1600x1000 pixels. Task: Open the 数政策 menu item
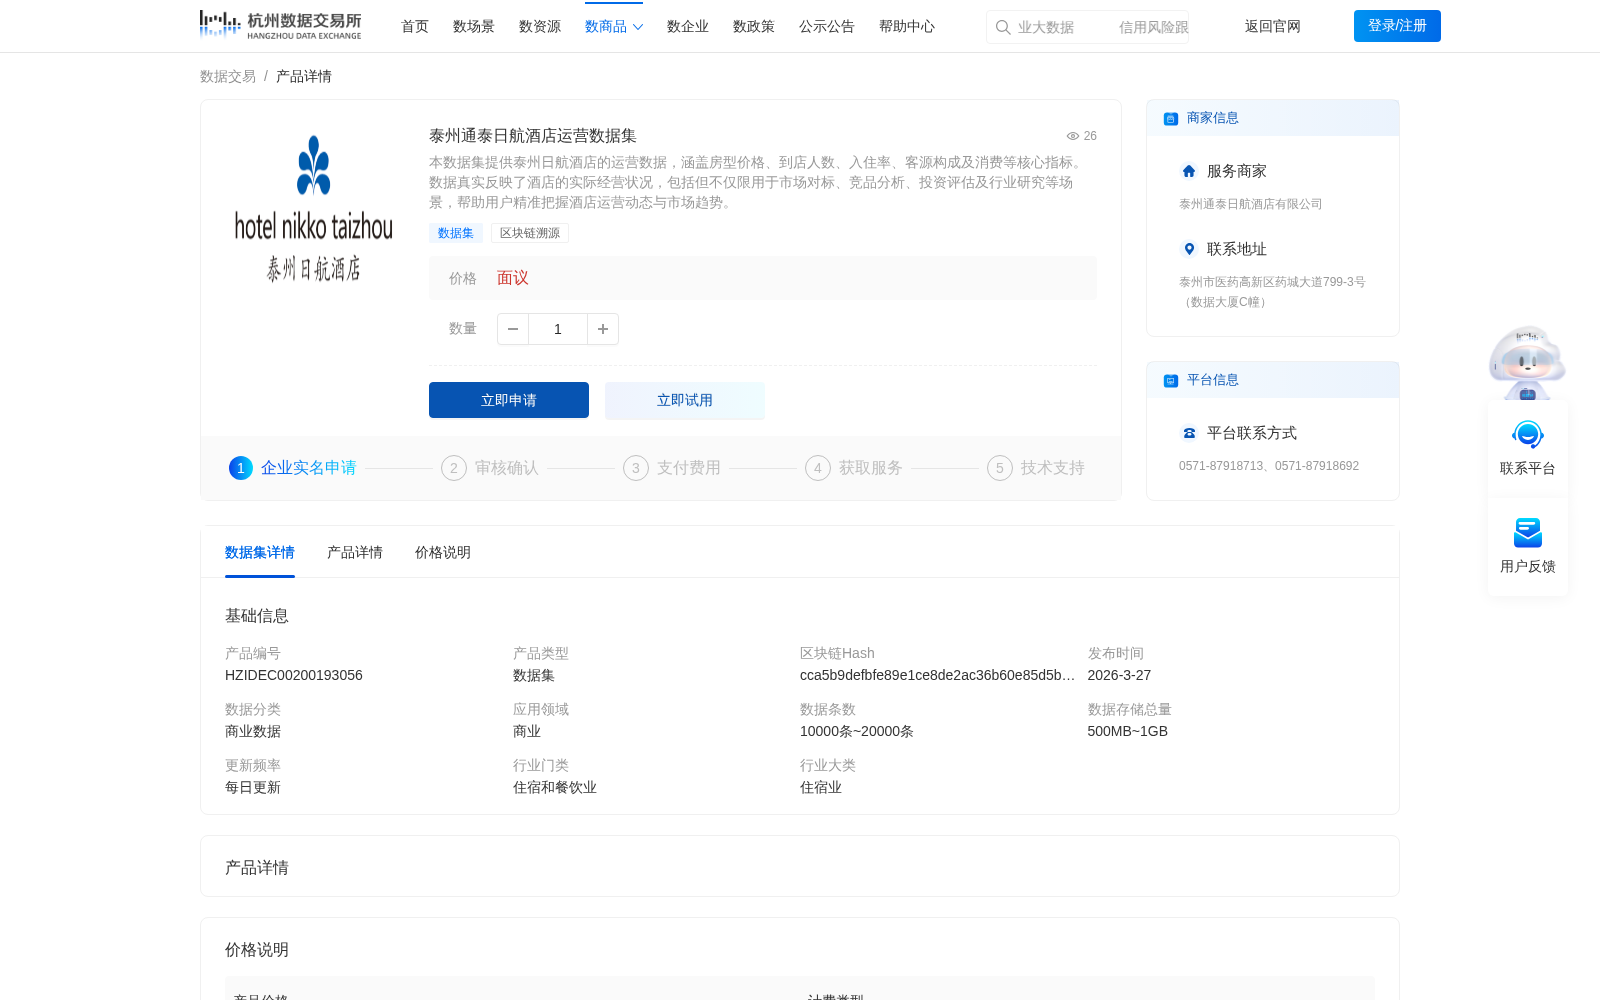(x=754, y=27)
